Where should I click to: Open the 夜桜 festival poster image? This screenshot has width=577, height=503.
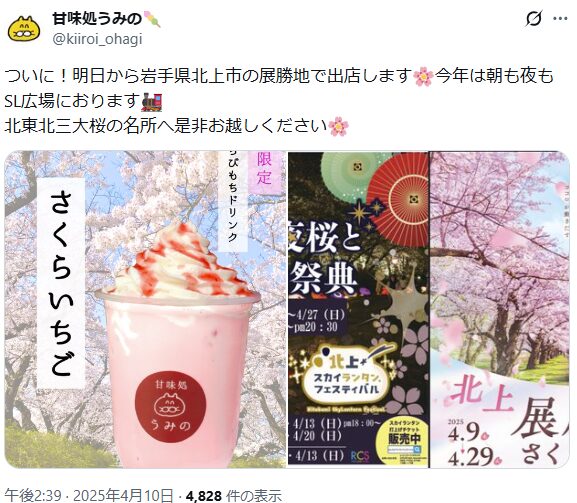point(358,309)
